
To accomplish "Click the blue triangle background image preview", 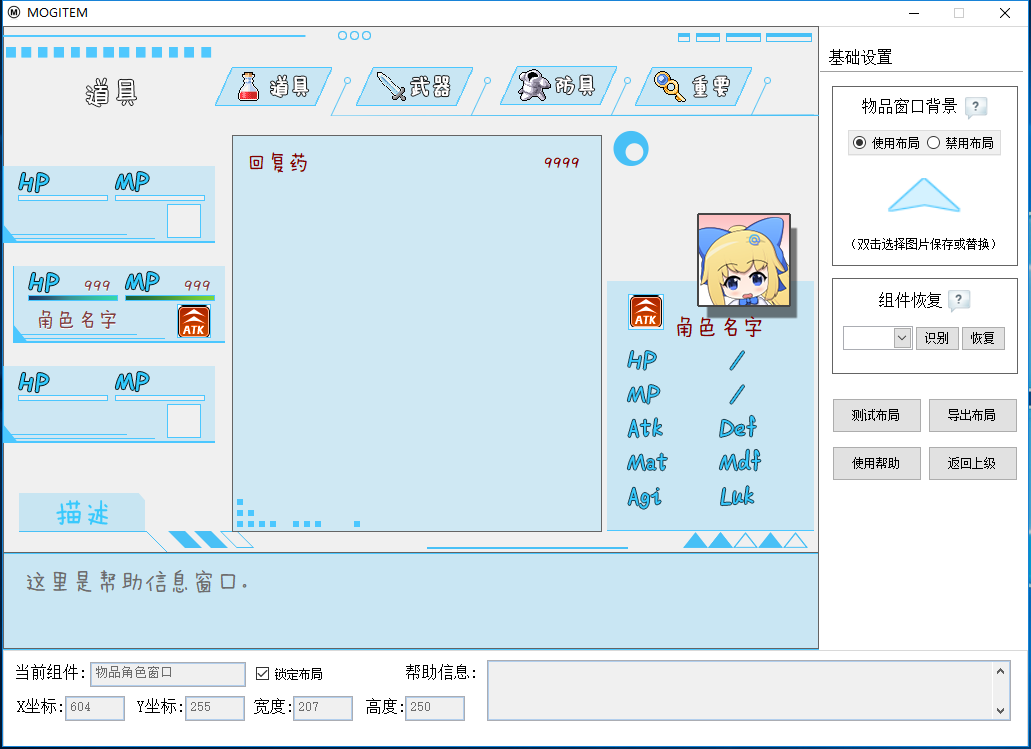I will point(924,195).
